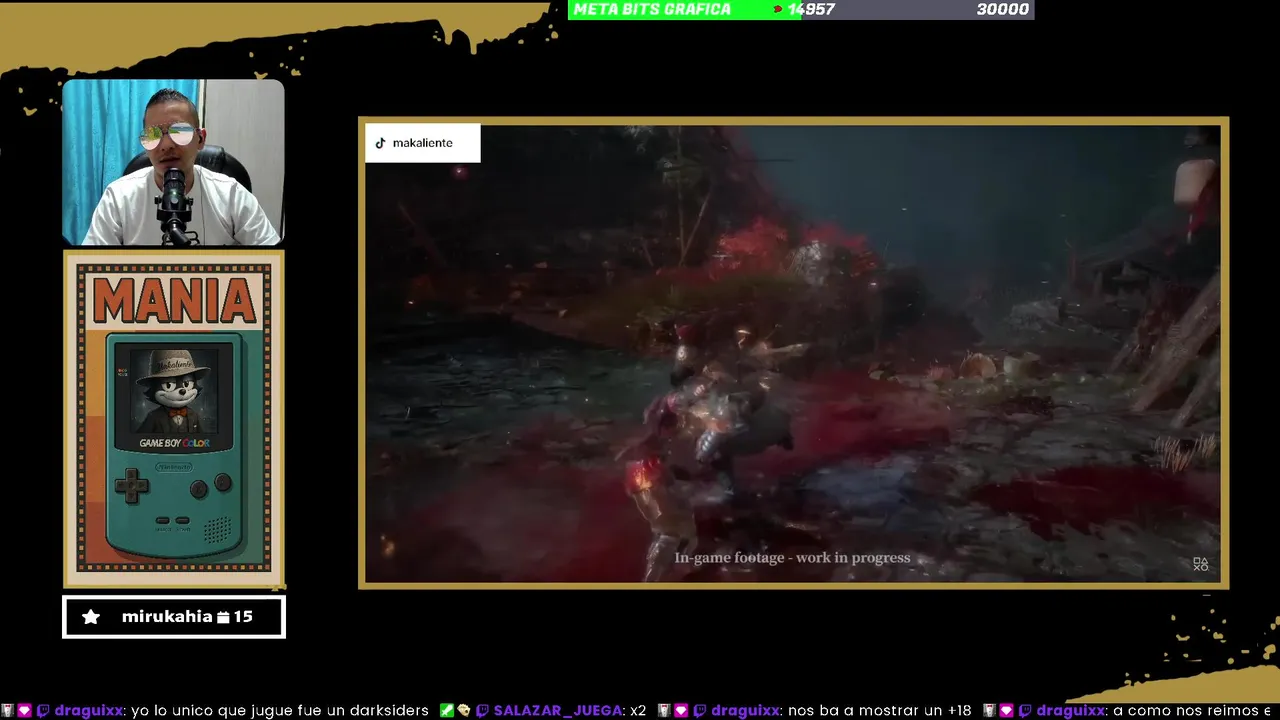This screenshot has width=1280, height=720.
Task: Click the streamer webcam feed
Action: (173, 163)
